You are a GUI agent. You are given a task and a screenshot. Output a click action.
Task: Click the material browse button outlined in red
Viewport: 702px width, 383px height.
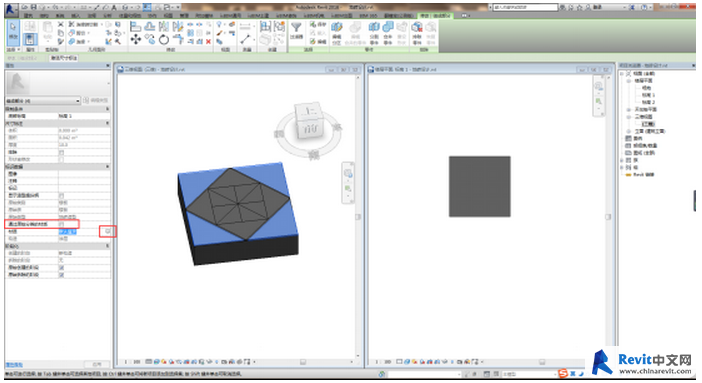[107, 231]
